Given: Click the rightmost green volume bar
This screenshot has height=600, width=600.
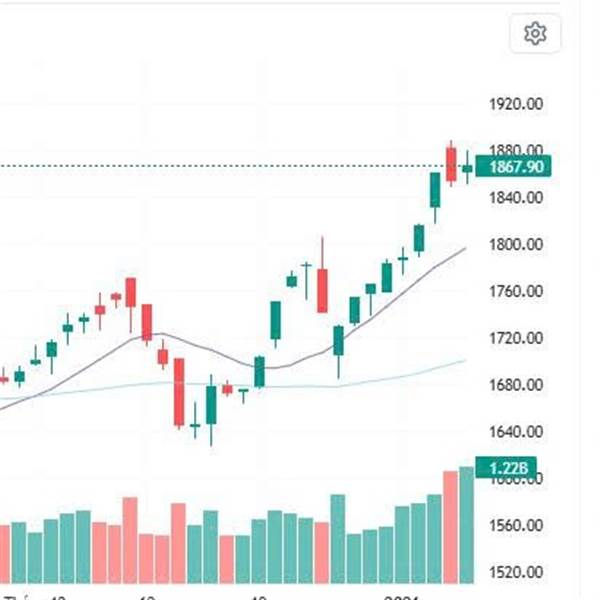Looking at the screenshot, I should click(467, 525).
